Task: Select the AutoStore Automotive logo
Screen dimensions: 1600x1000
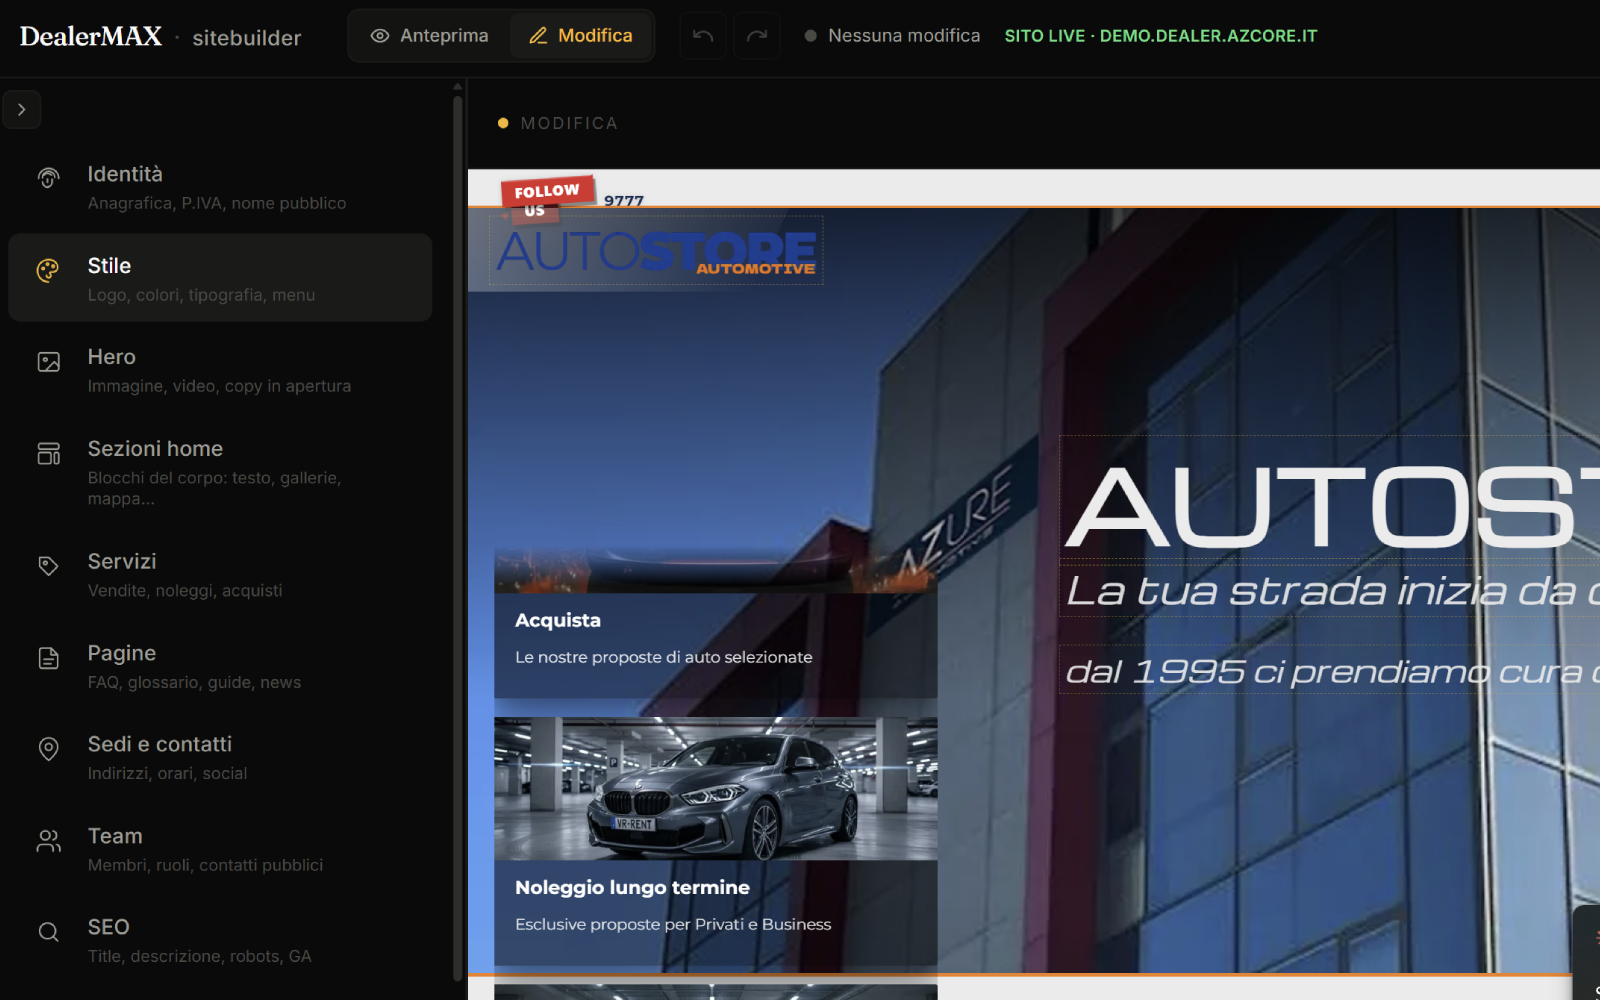Action: [x=656, y=251]
